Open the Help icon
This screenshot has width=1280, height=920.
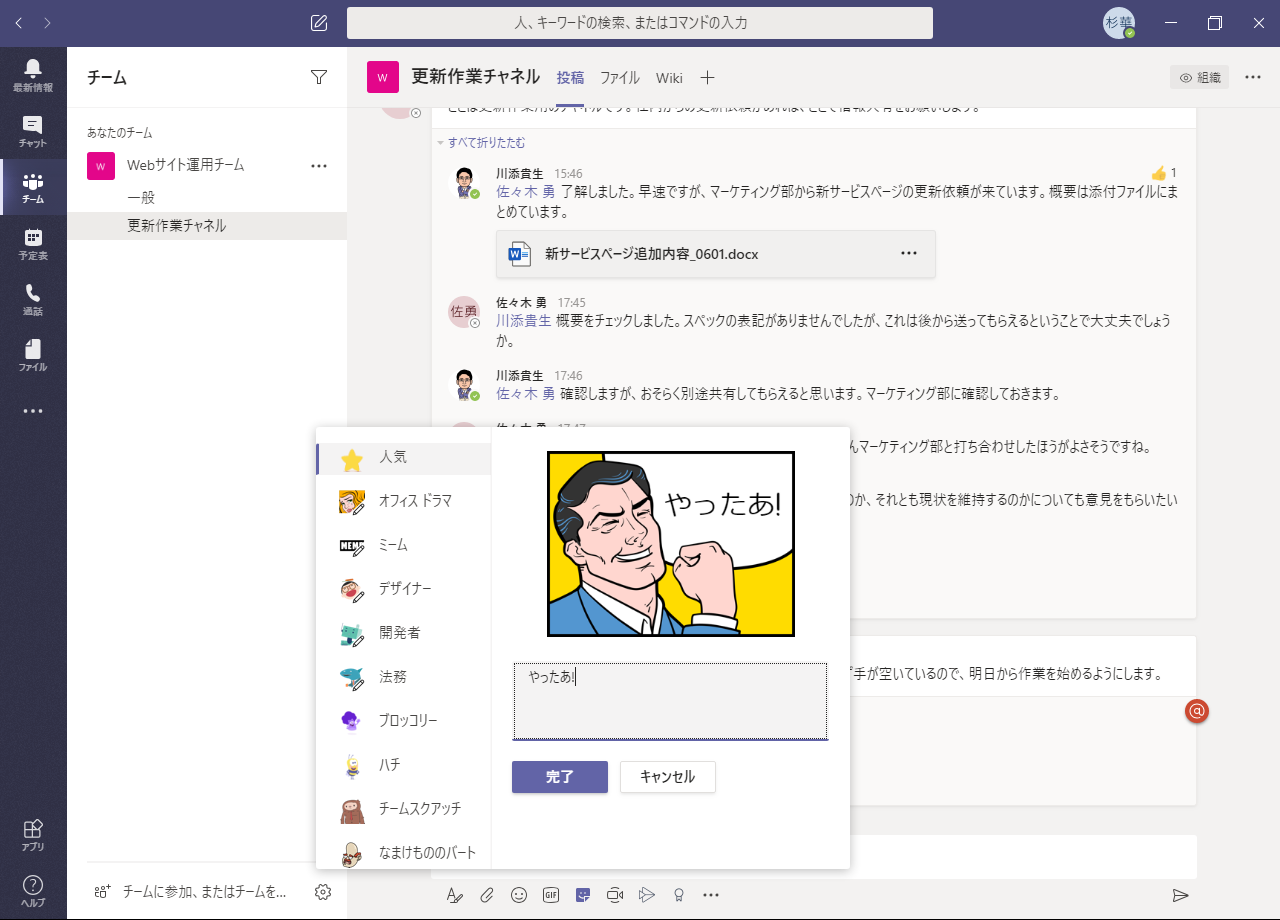33,890
